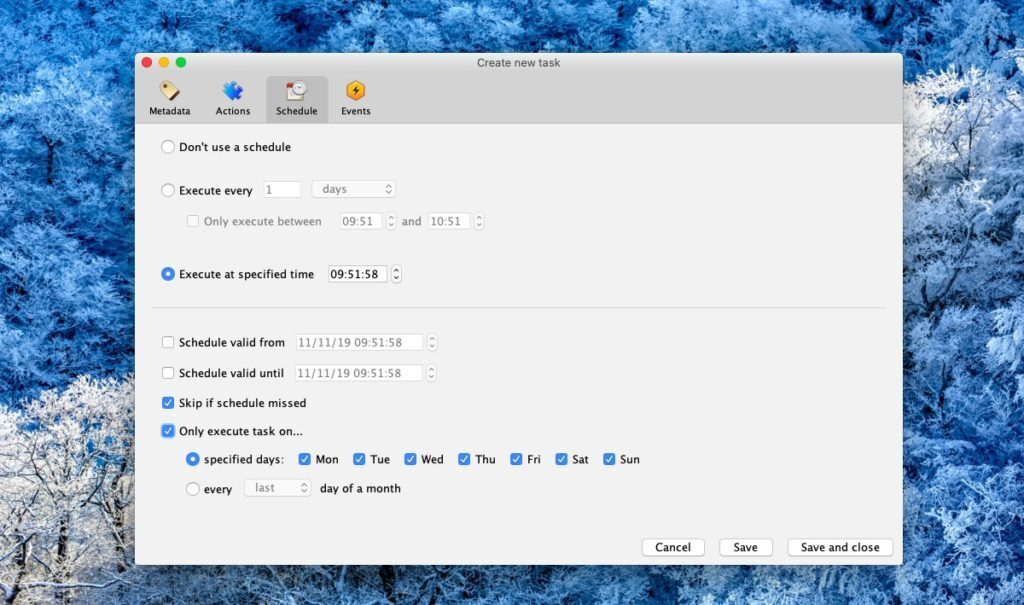Uncheck "Skip if schedule missed"
1024x605 pixels.
click(x=167, y=403)
